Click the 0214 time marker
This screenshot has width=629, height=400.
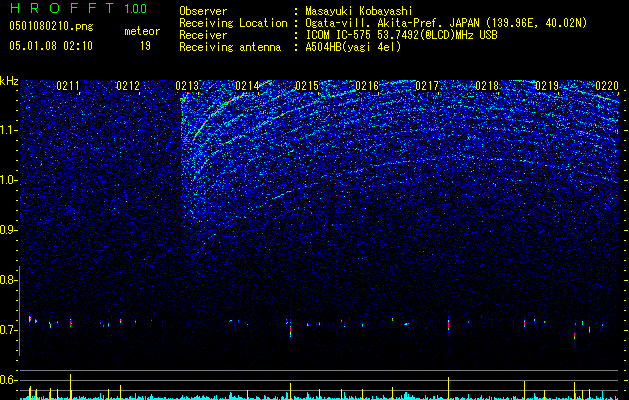[x=247, y=85]
